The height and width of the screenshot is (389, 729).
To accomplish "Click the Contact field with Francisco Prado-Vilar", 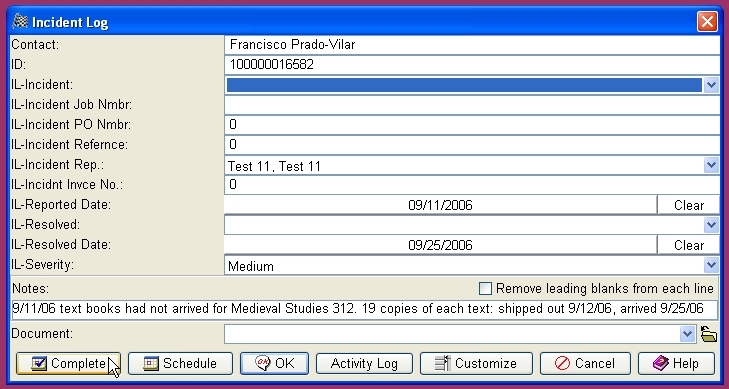I will [472, 45].
